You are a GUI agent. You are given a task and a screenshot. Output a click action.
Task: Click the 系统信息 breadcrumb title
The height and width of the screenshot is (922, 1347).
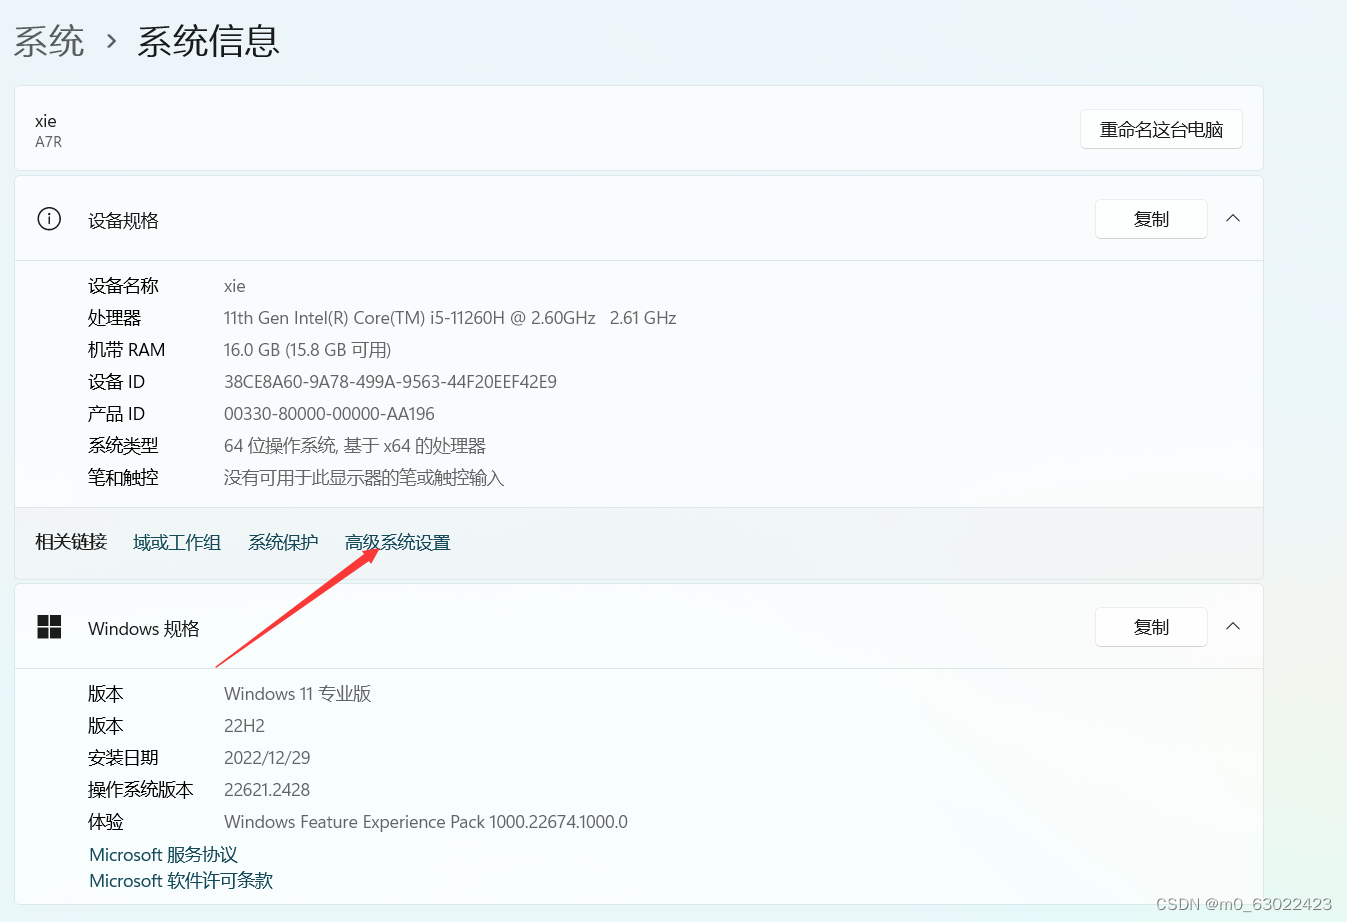208,41
